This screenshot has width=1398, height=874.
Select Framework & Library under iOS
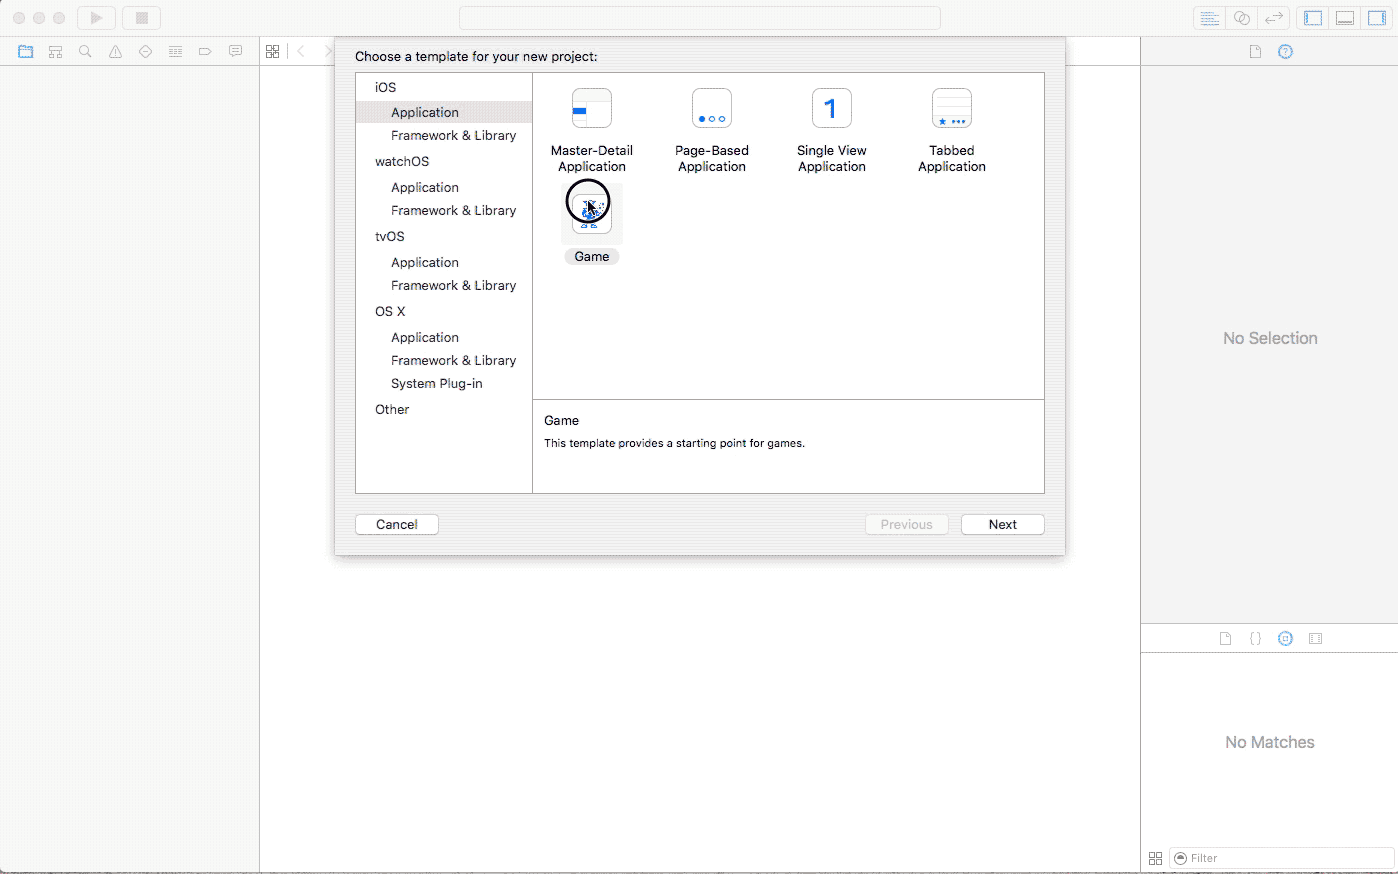[x=454, y=135]
